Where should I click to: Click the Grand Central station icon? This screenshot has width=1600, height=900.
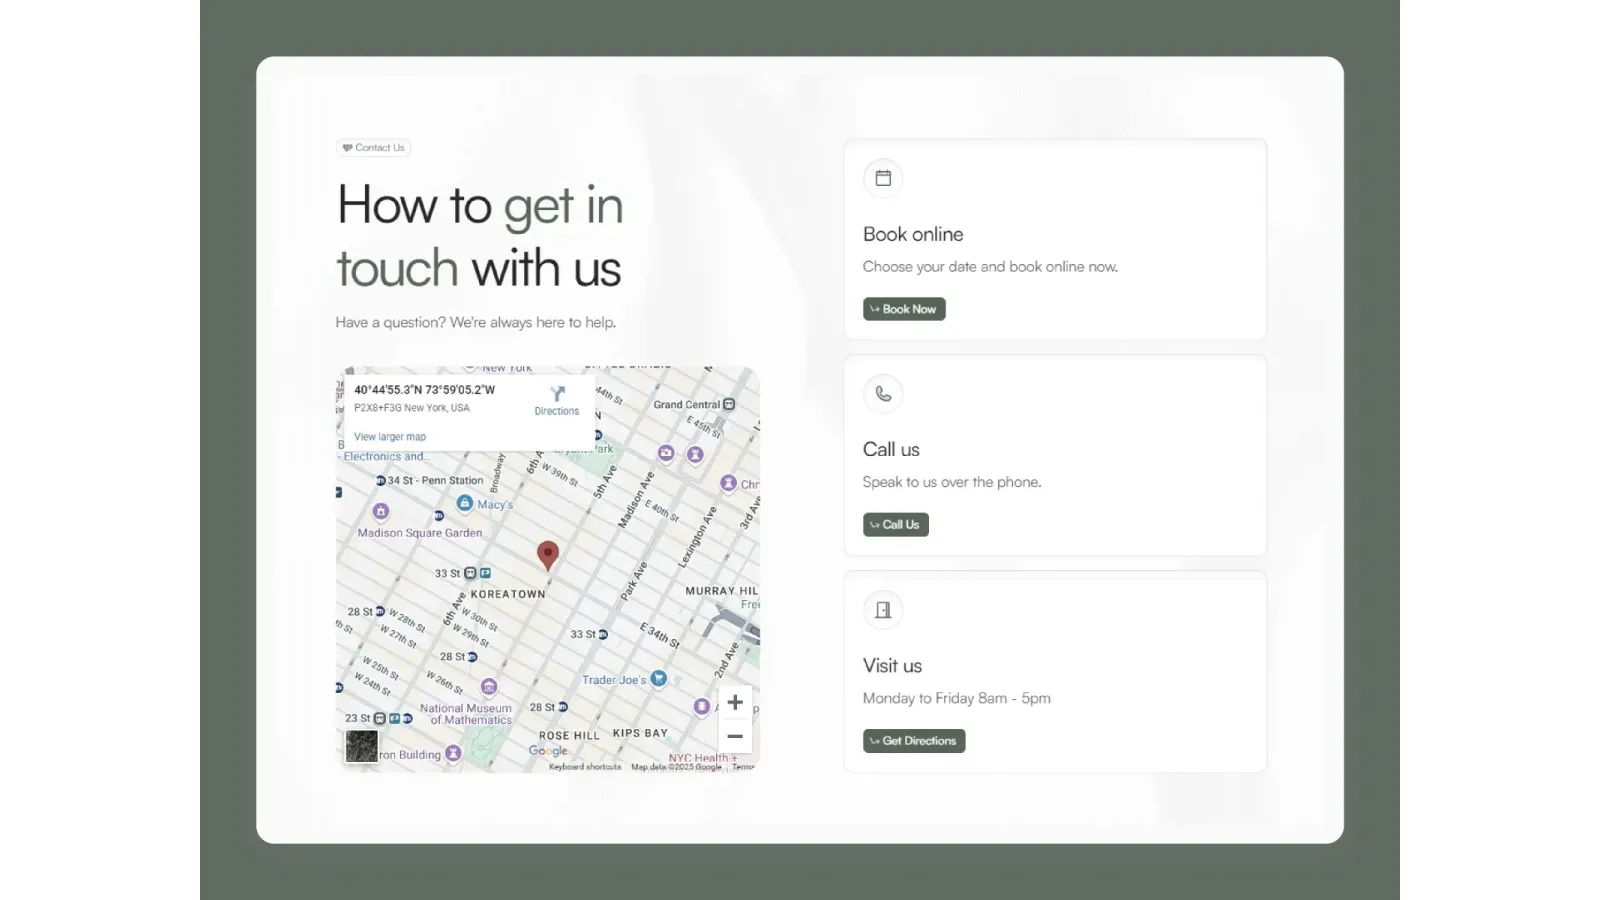[729, 405]
